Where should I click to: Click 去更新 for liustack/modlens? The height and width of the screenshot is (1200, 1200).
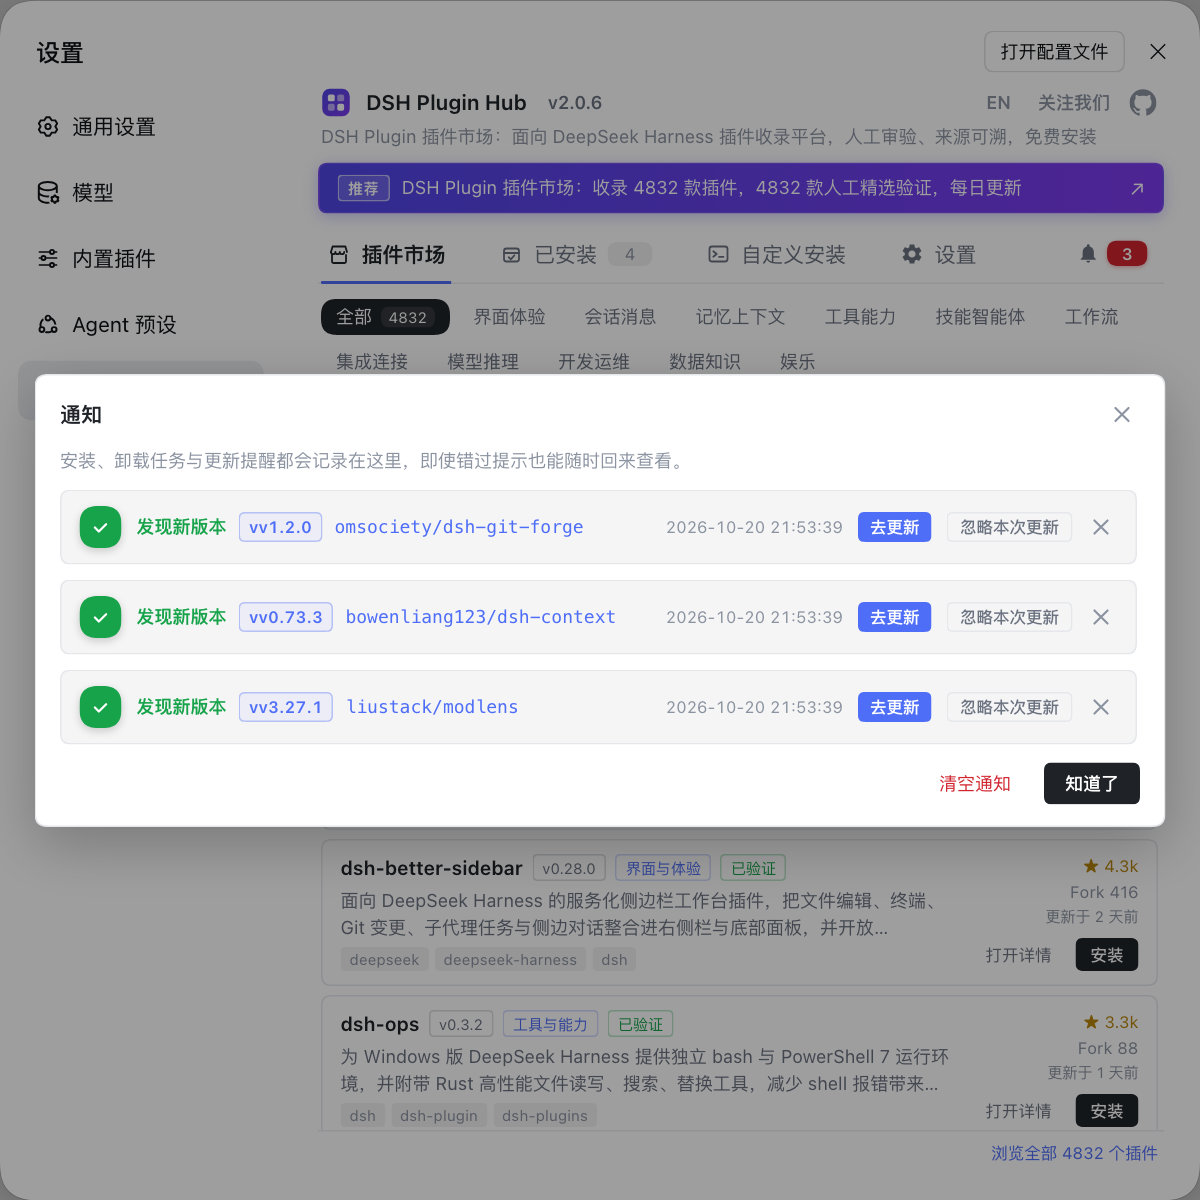pos(894,707)
